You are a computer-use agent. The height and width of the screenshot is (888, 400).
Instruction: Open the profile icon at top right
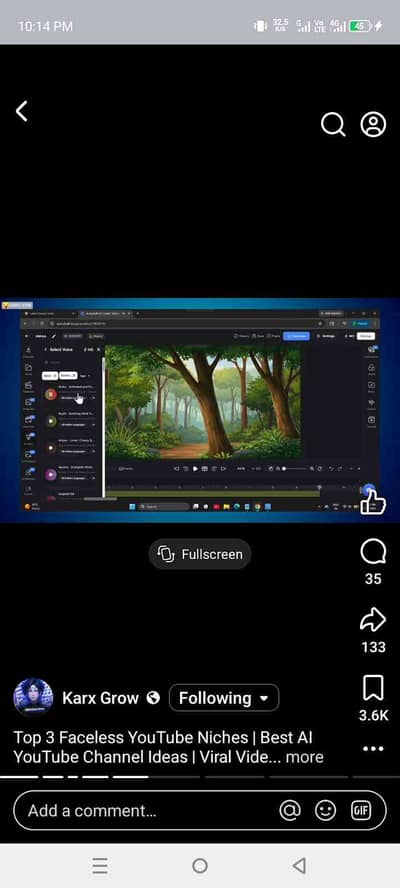(x=373, y=125)
